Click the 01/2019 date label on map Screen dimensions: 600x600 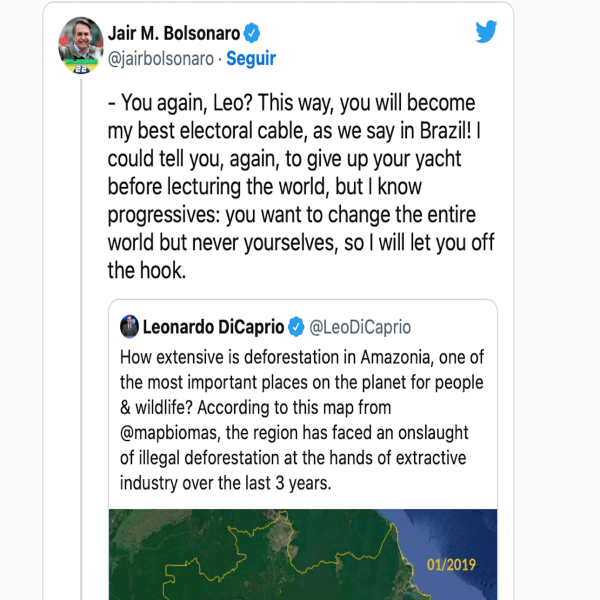[x=448, y=565]
